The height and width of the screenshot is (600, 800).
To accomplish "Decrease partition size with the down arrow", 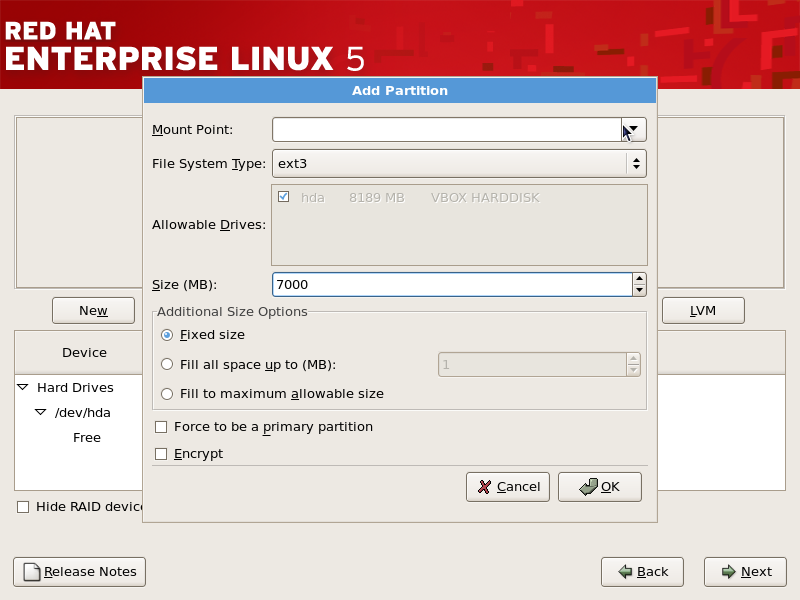I will click(639, 290).
